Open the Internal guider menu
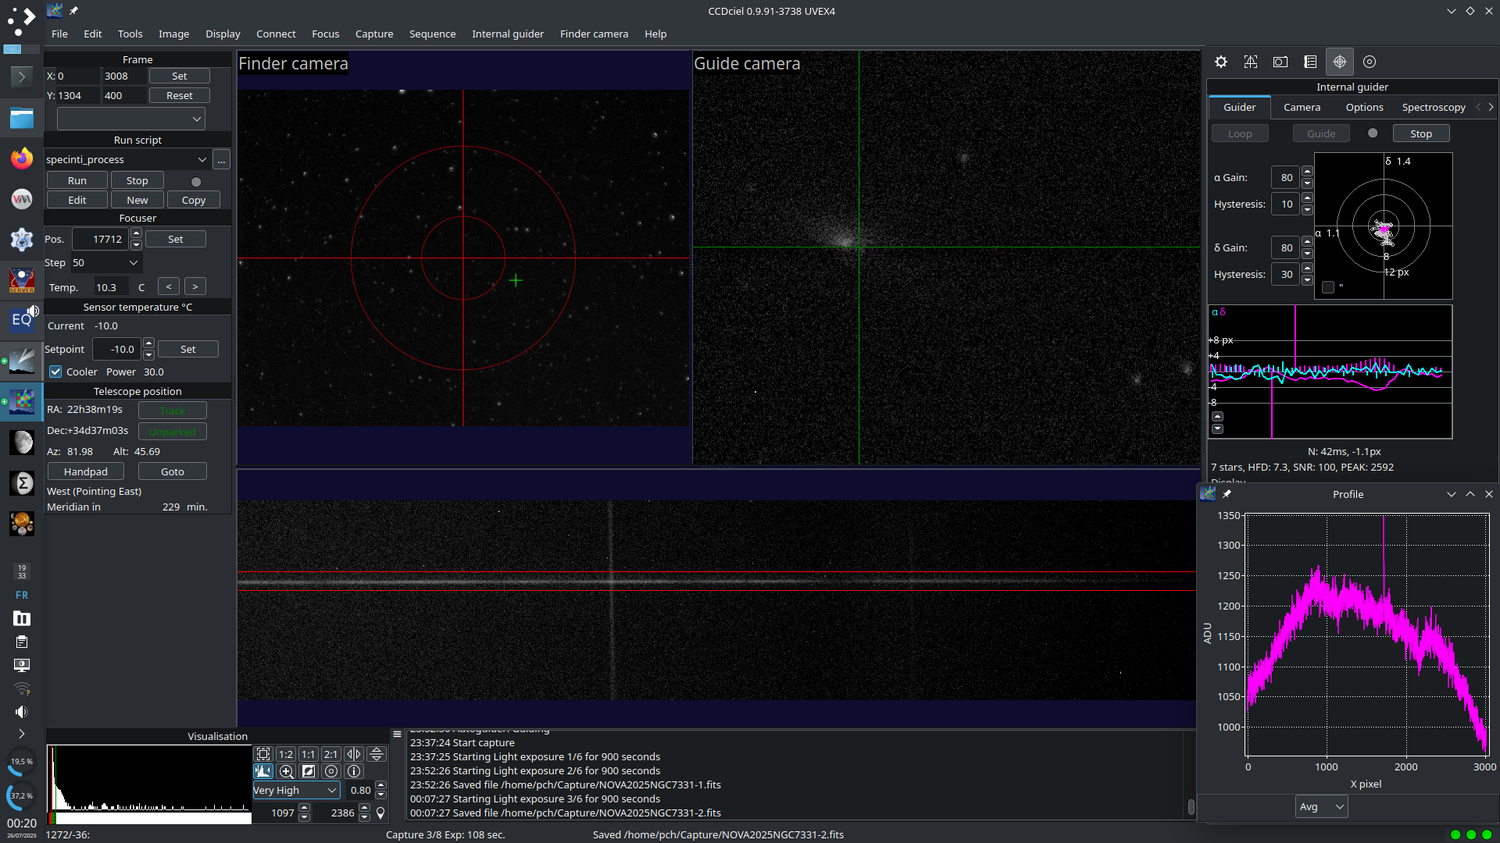This screenshot has height=843, width=1500. [x=508, y=34]
